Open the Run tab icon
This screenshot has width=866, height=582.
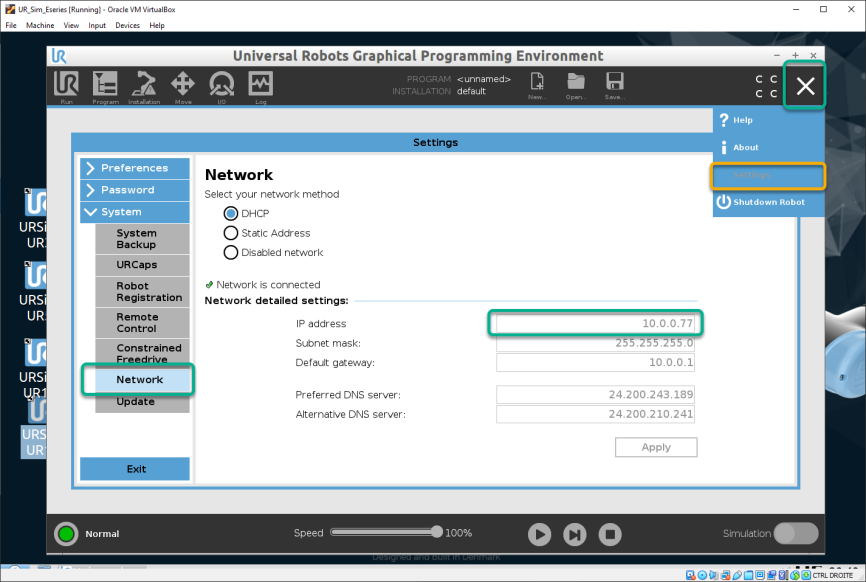click(66, 87)
